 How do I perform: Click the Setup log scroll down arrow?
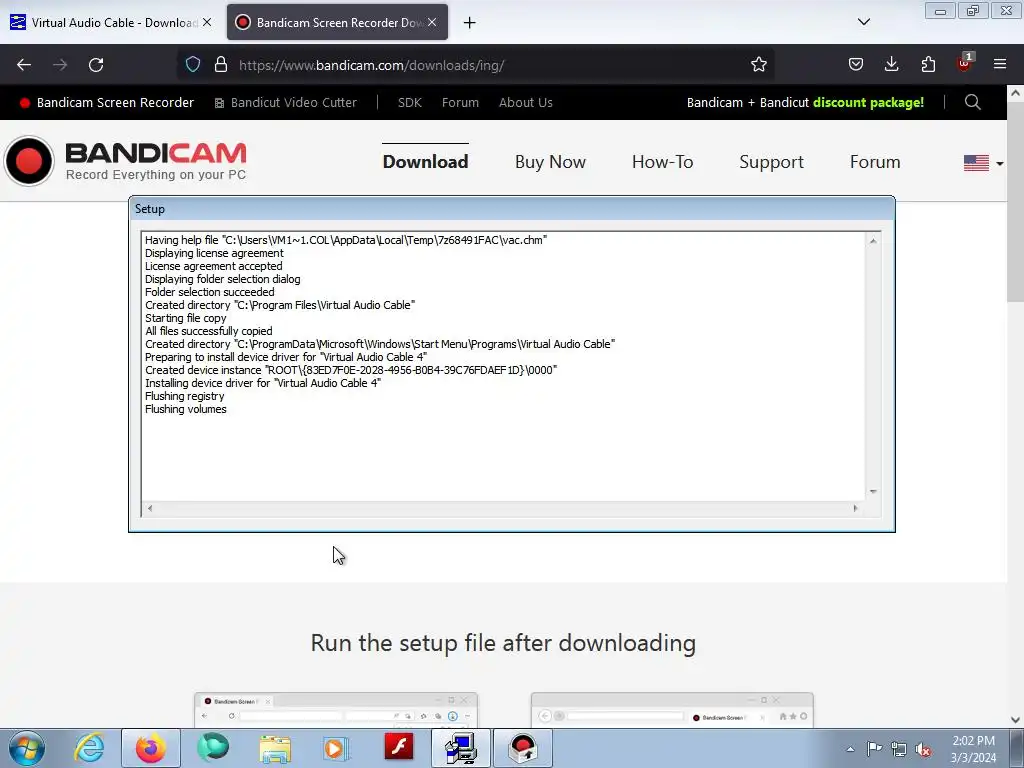873,492
